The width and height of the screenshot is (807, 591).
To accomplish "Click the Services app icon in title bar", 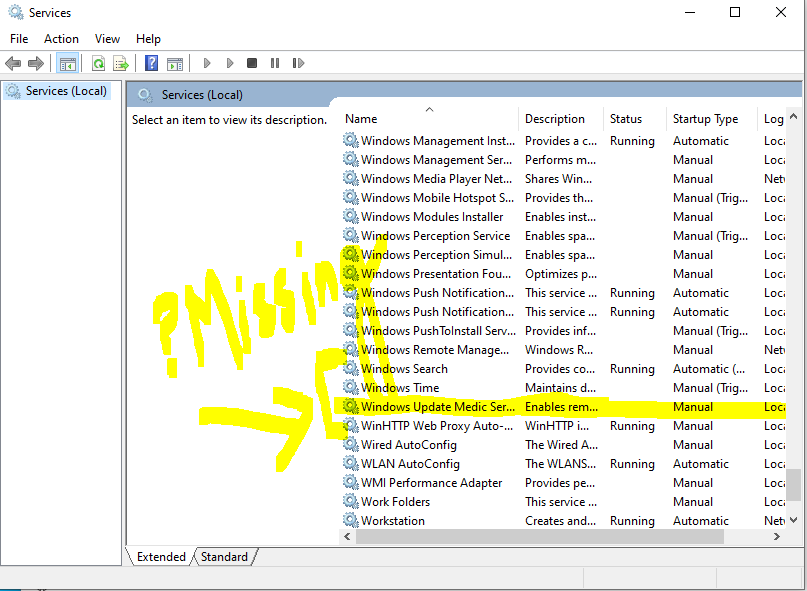I will click(16, 12).
